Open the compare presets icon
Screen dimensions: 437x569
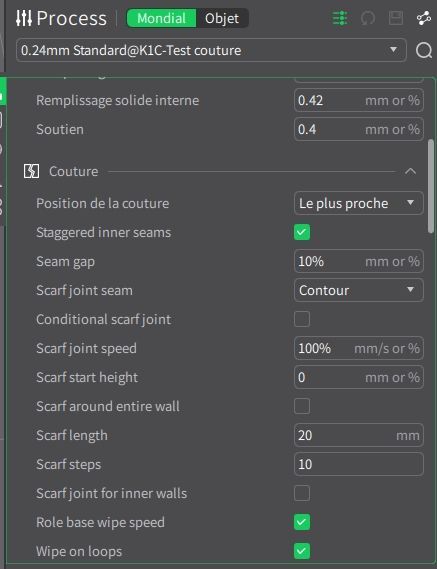(x=424, y=18)
